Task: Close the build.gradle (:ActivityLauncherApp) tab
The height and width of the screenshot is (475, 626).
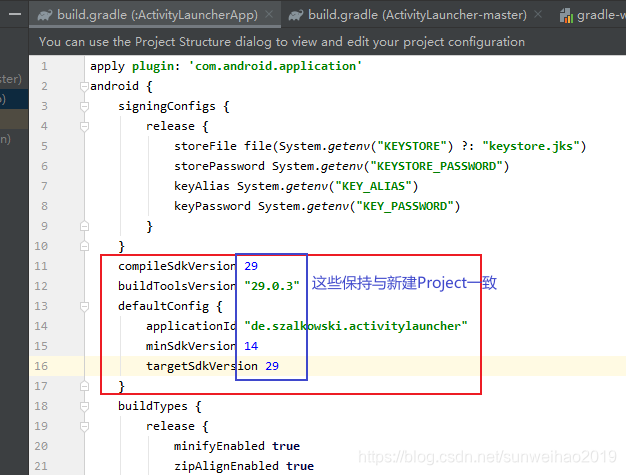Action: point(269,14)
